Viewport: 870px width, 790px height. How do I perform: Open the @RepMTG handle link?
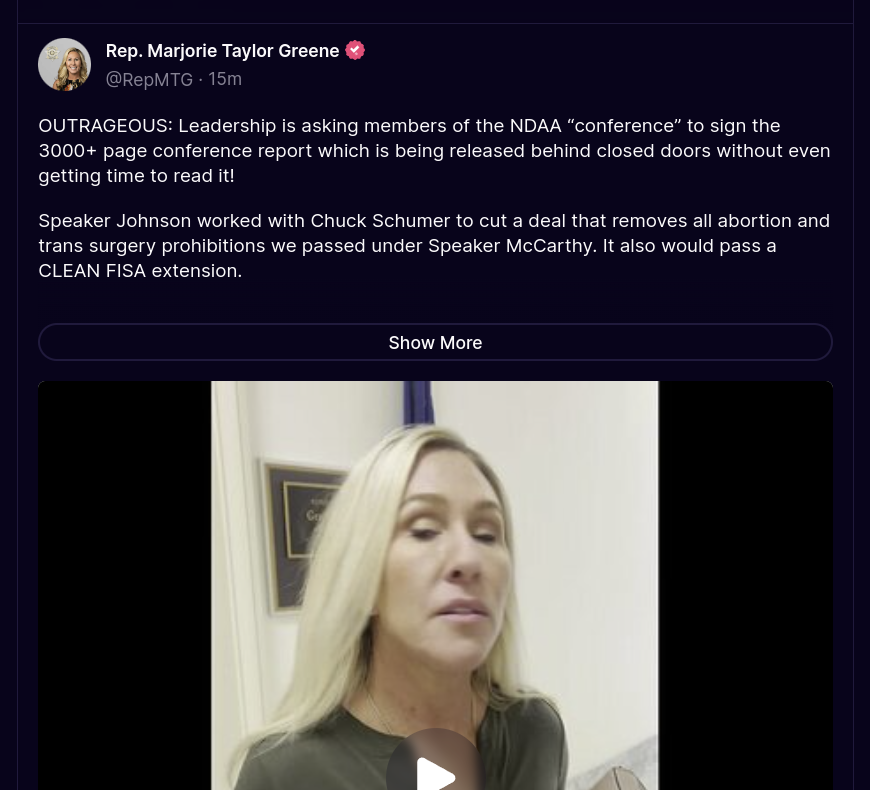[149, 79]
